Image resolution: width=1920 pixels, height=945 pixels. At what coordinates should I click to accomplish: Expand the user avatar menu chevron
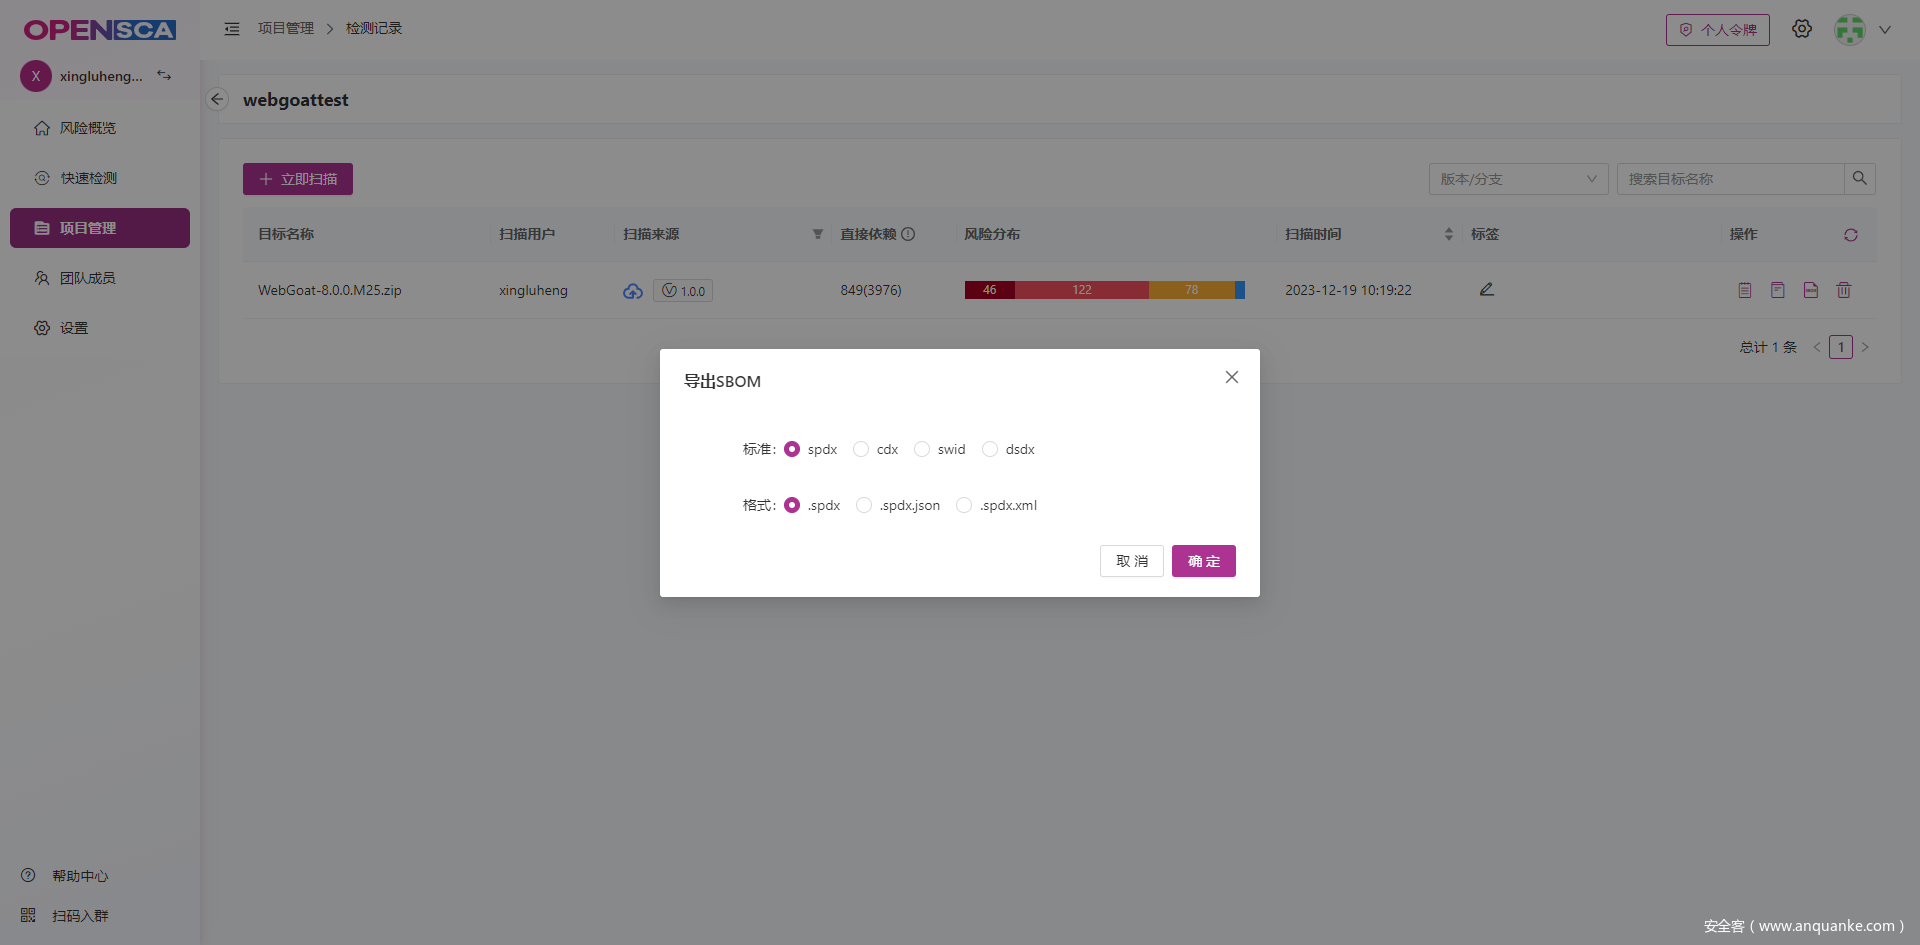1884,30
